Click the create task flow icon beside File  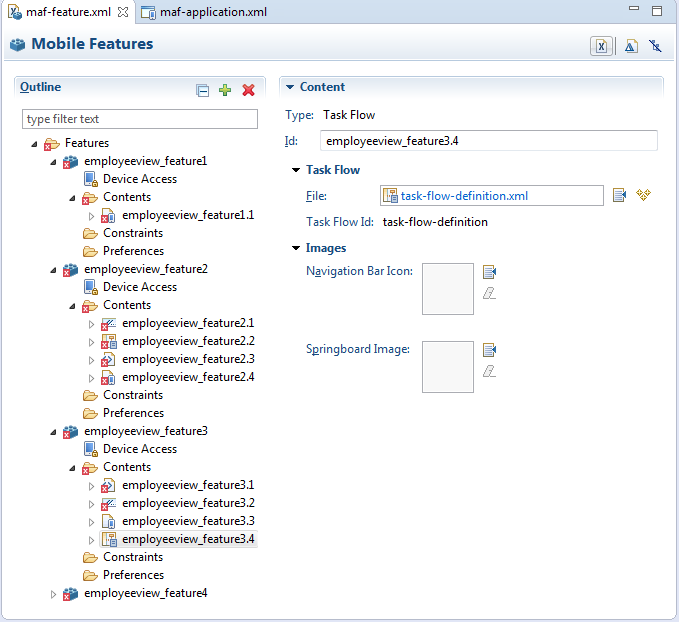[x=643, y=195]
